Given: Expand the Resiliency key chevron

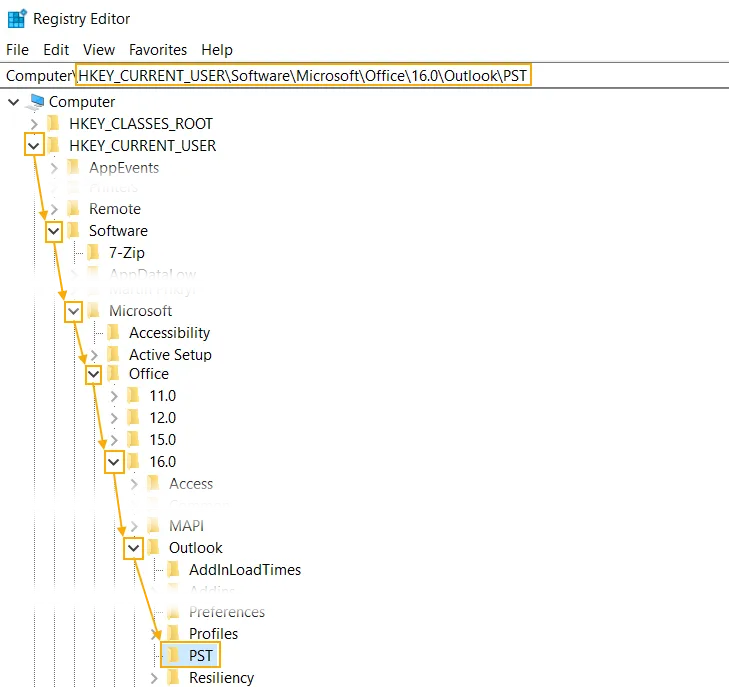Looking at the screenshot, I should tap(154, 678).
